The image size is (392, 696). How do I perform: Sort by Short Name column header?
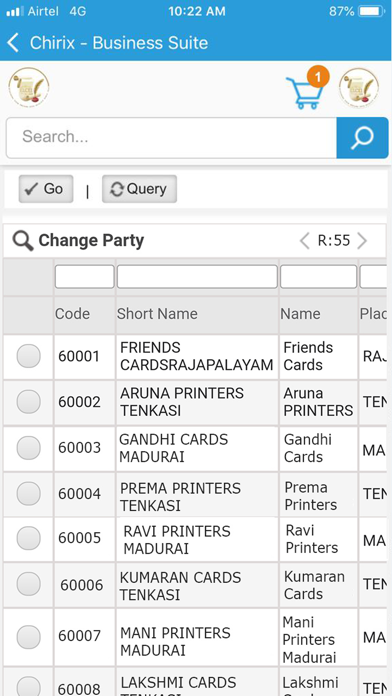[157, 314]
